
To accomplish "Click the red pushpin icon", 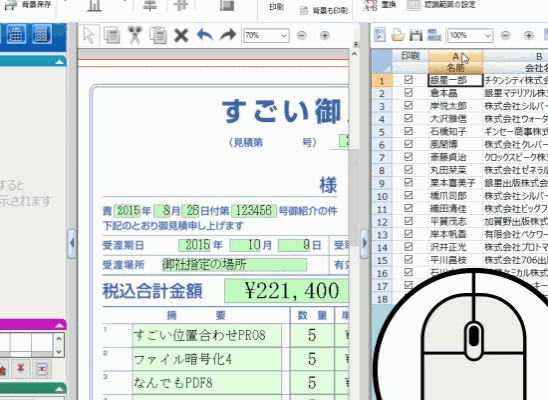I will tap(21, 369).
